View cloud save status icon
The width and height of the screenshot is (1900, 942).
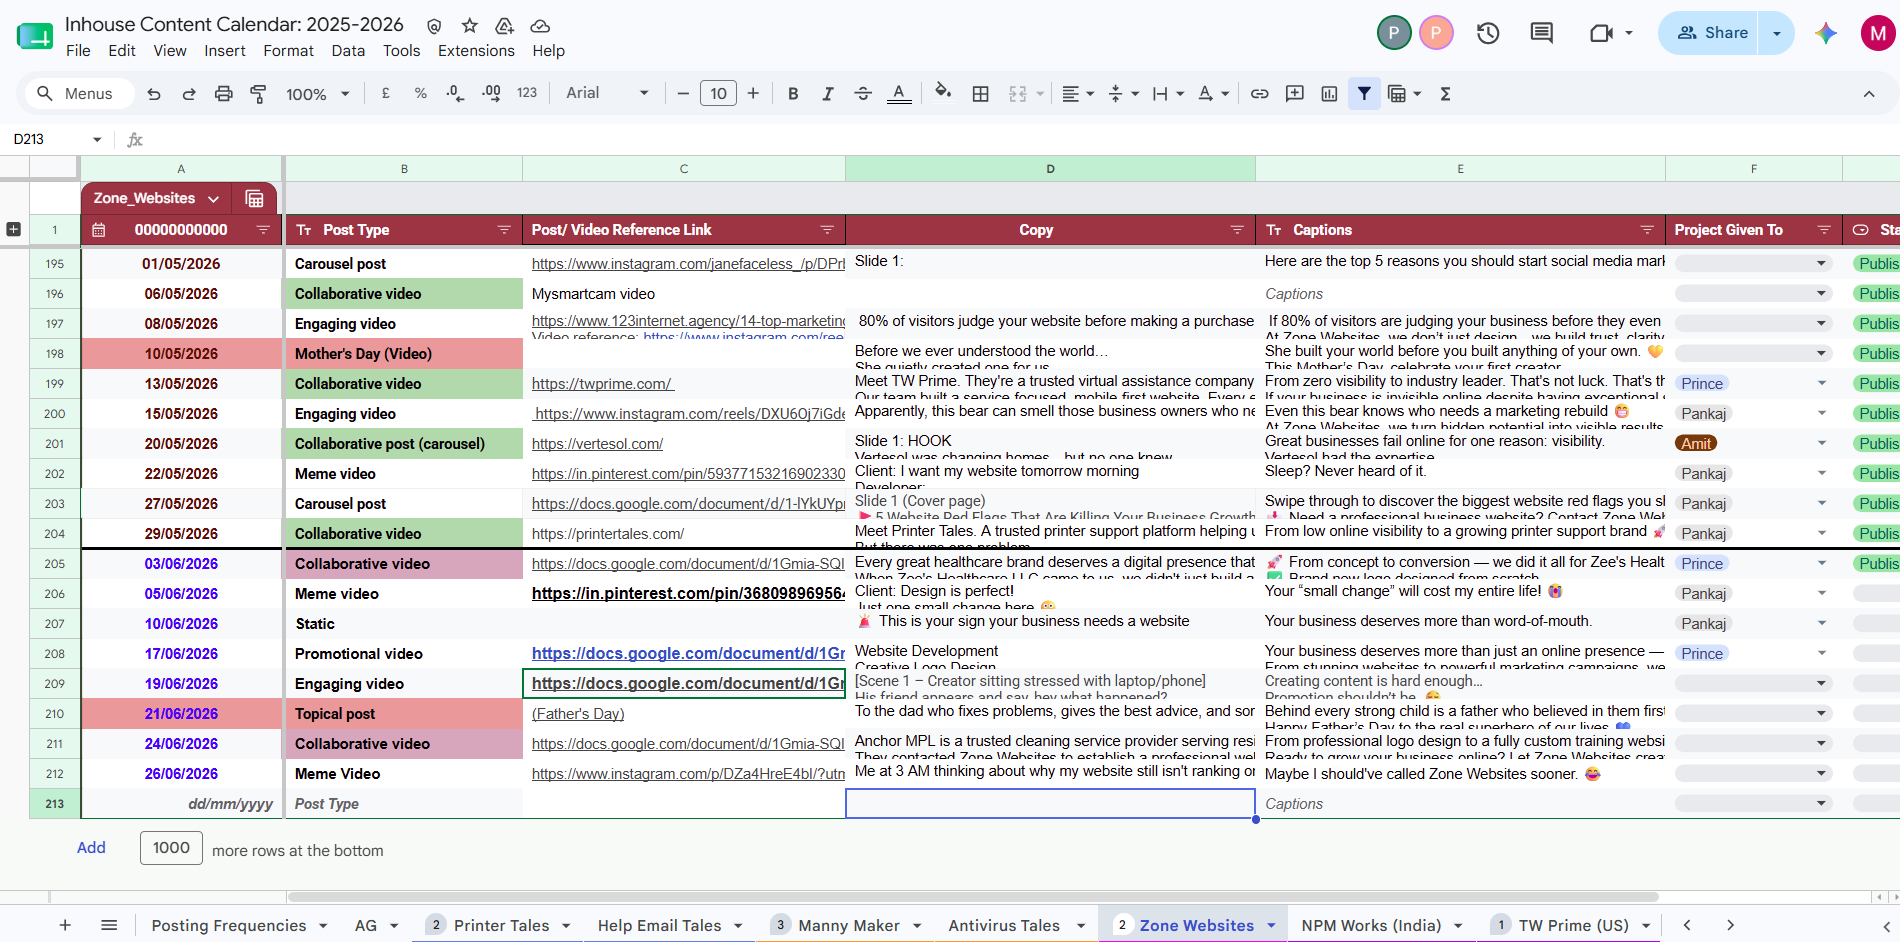click(x=540, y=26)
